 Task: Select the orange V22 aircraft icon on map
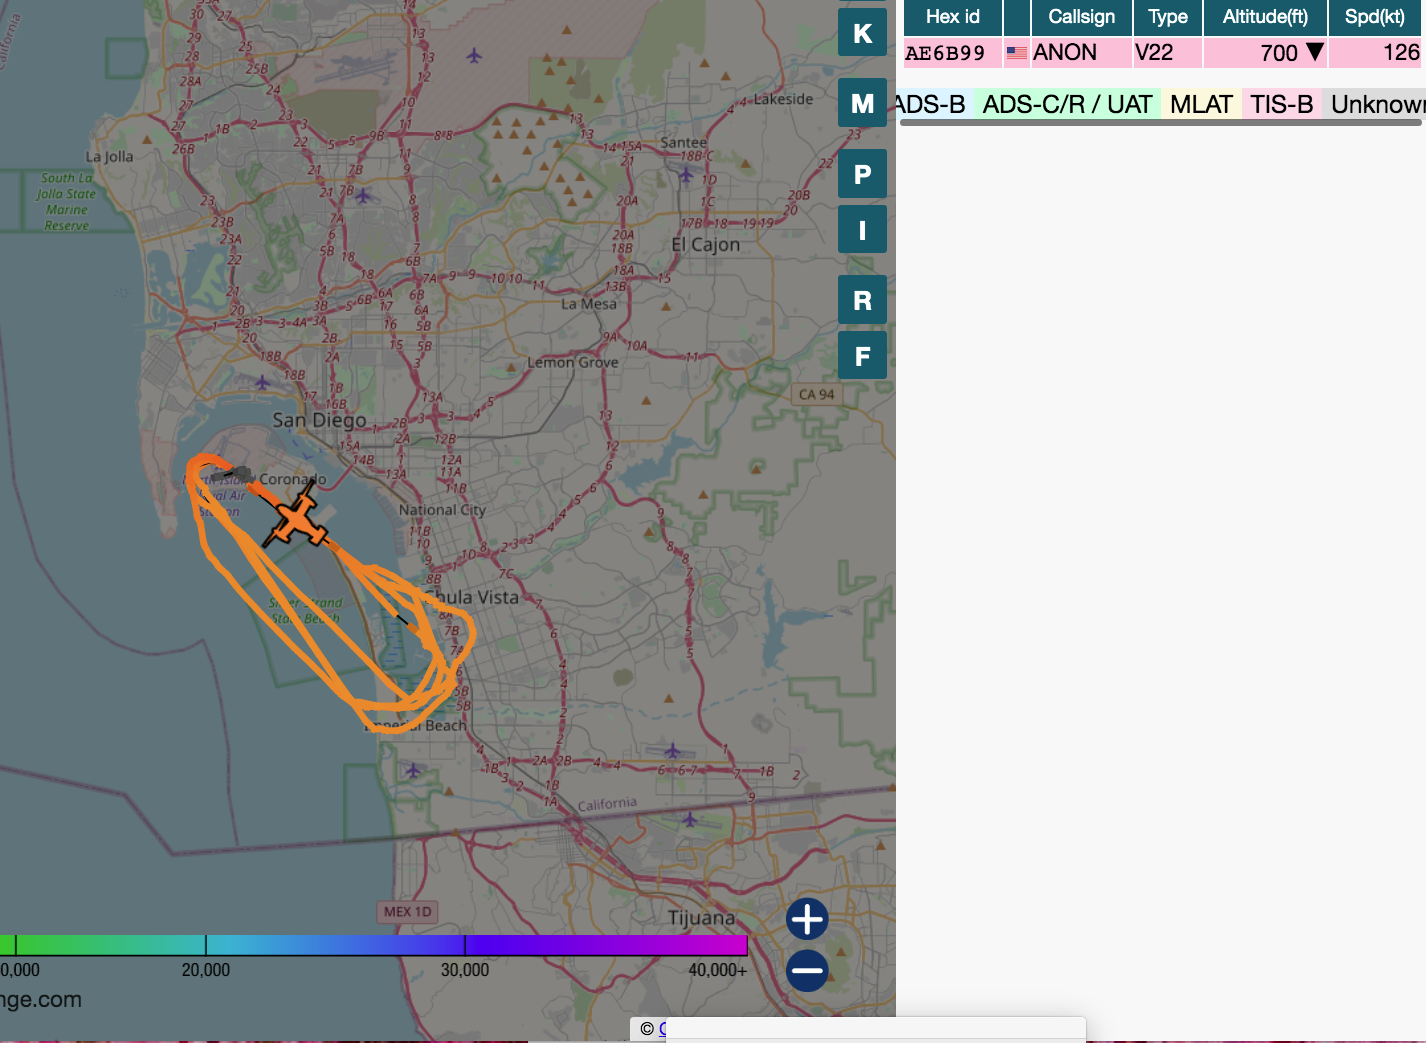pos(297,518)
